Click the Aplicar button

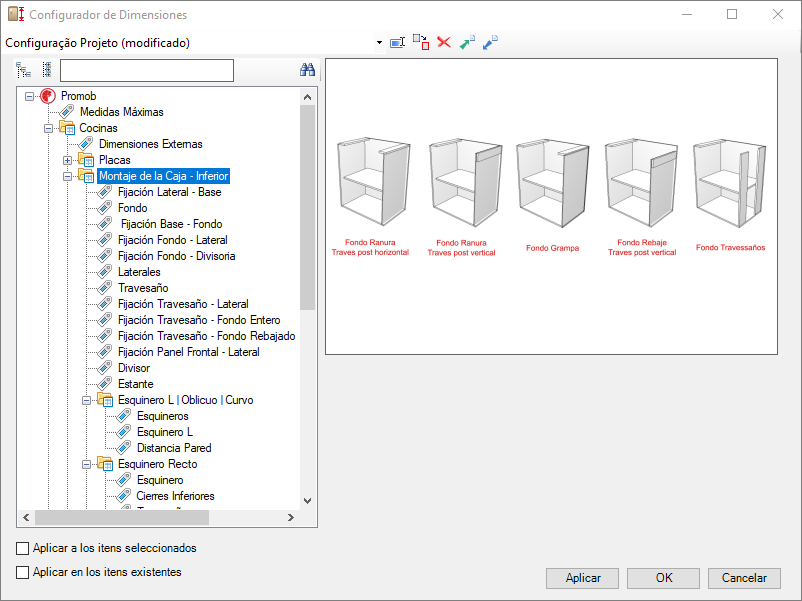click(x=583, y=578)
